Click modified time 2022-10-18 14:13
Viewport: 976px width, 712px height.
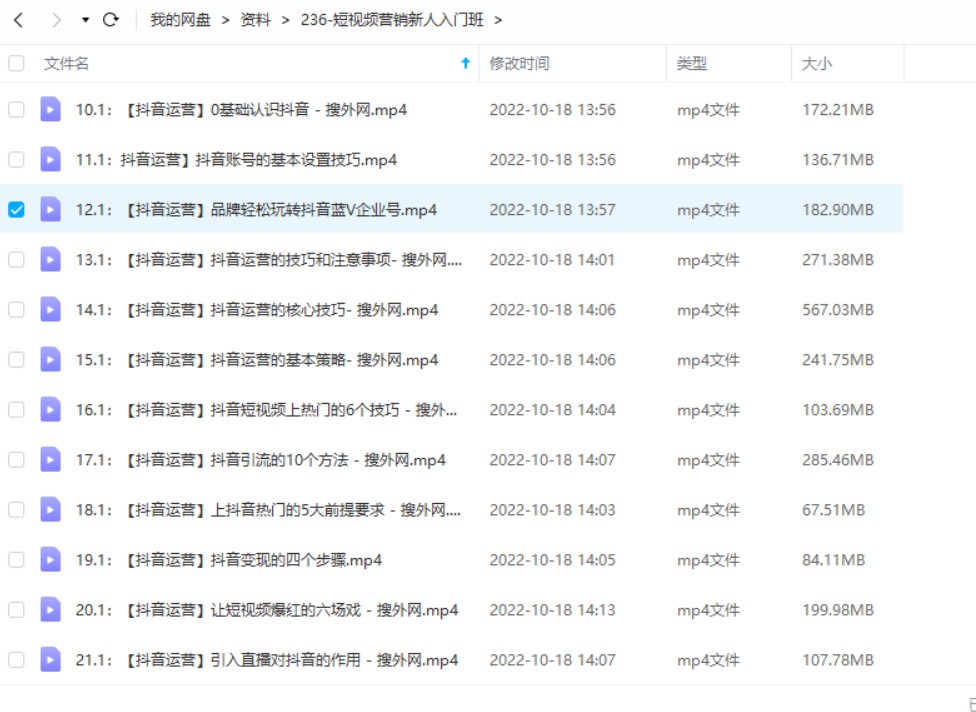click(553, 610)
